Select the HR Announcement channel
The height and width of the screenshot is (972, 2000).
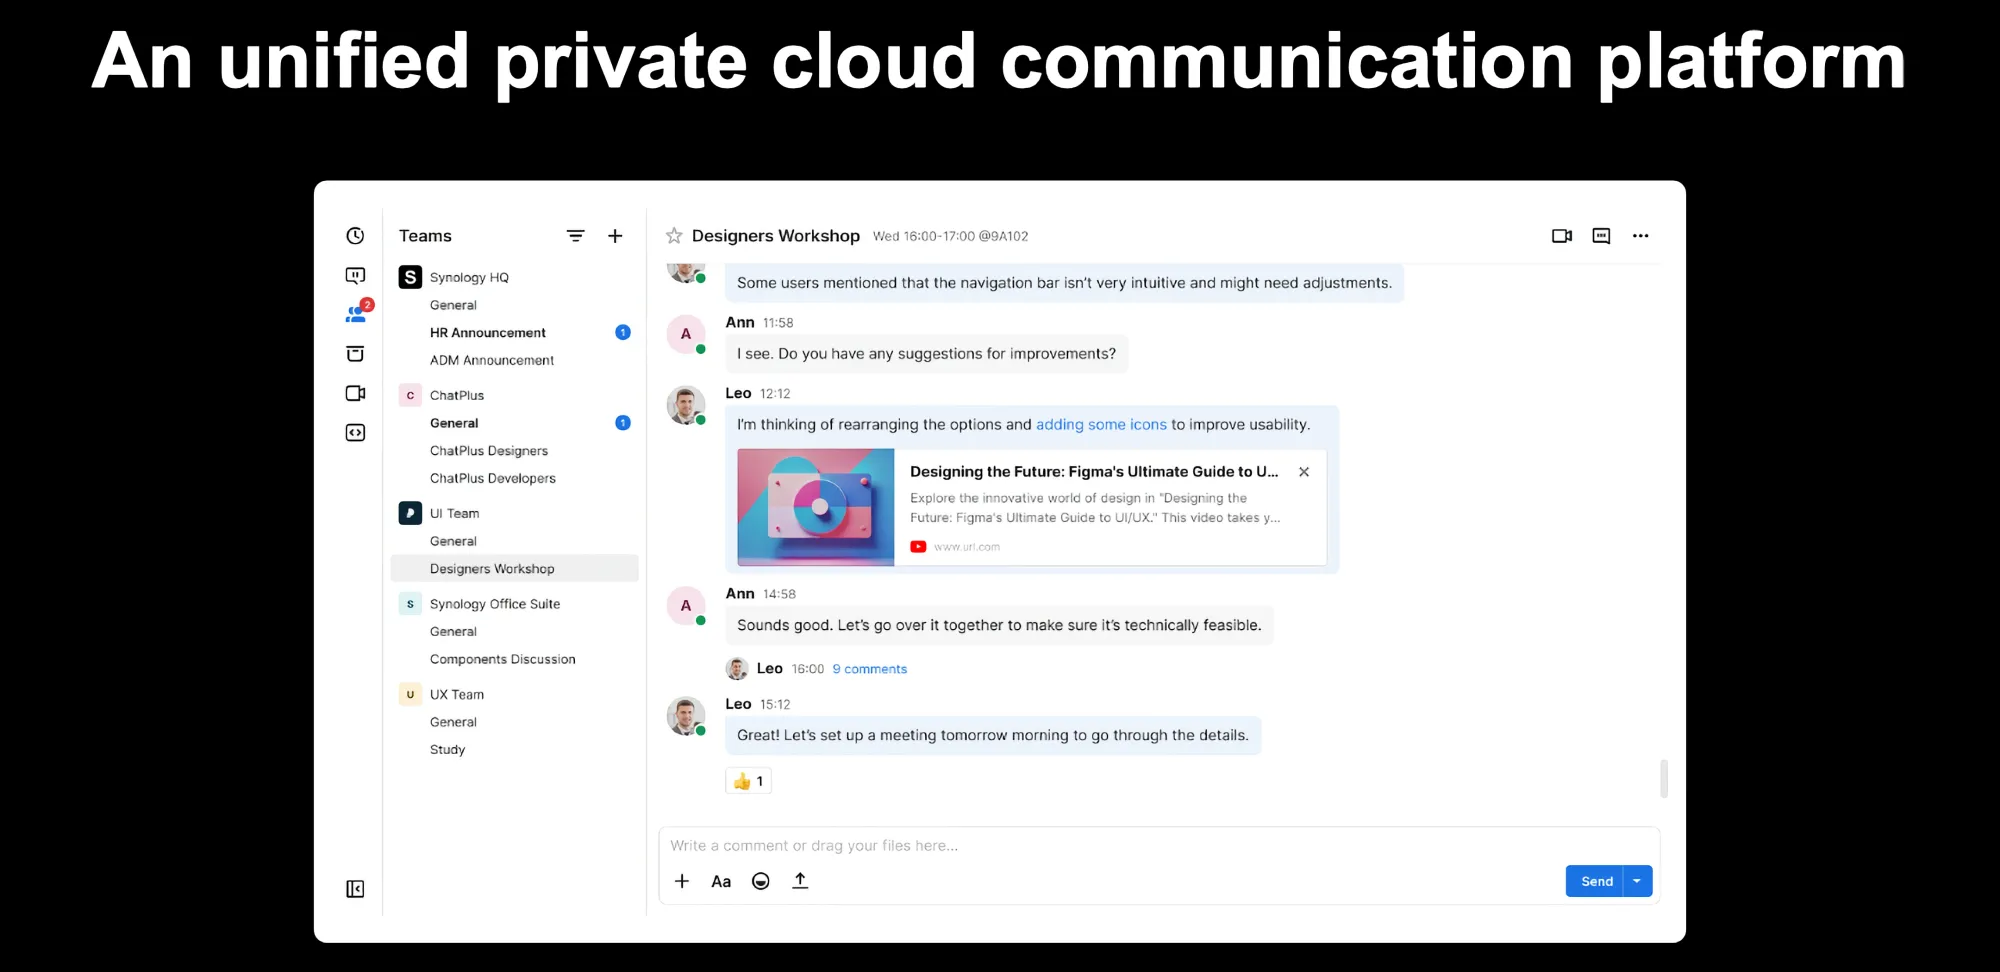[488, 333]
